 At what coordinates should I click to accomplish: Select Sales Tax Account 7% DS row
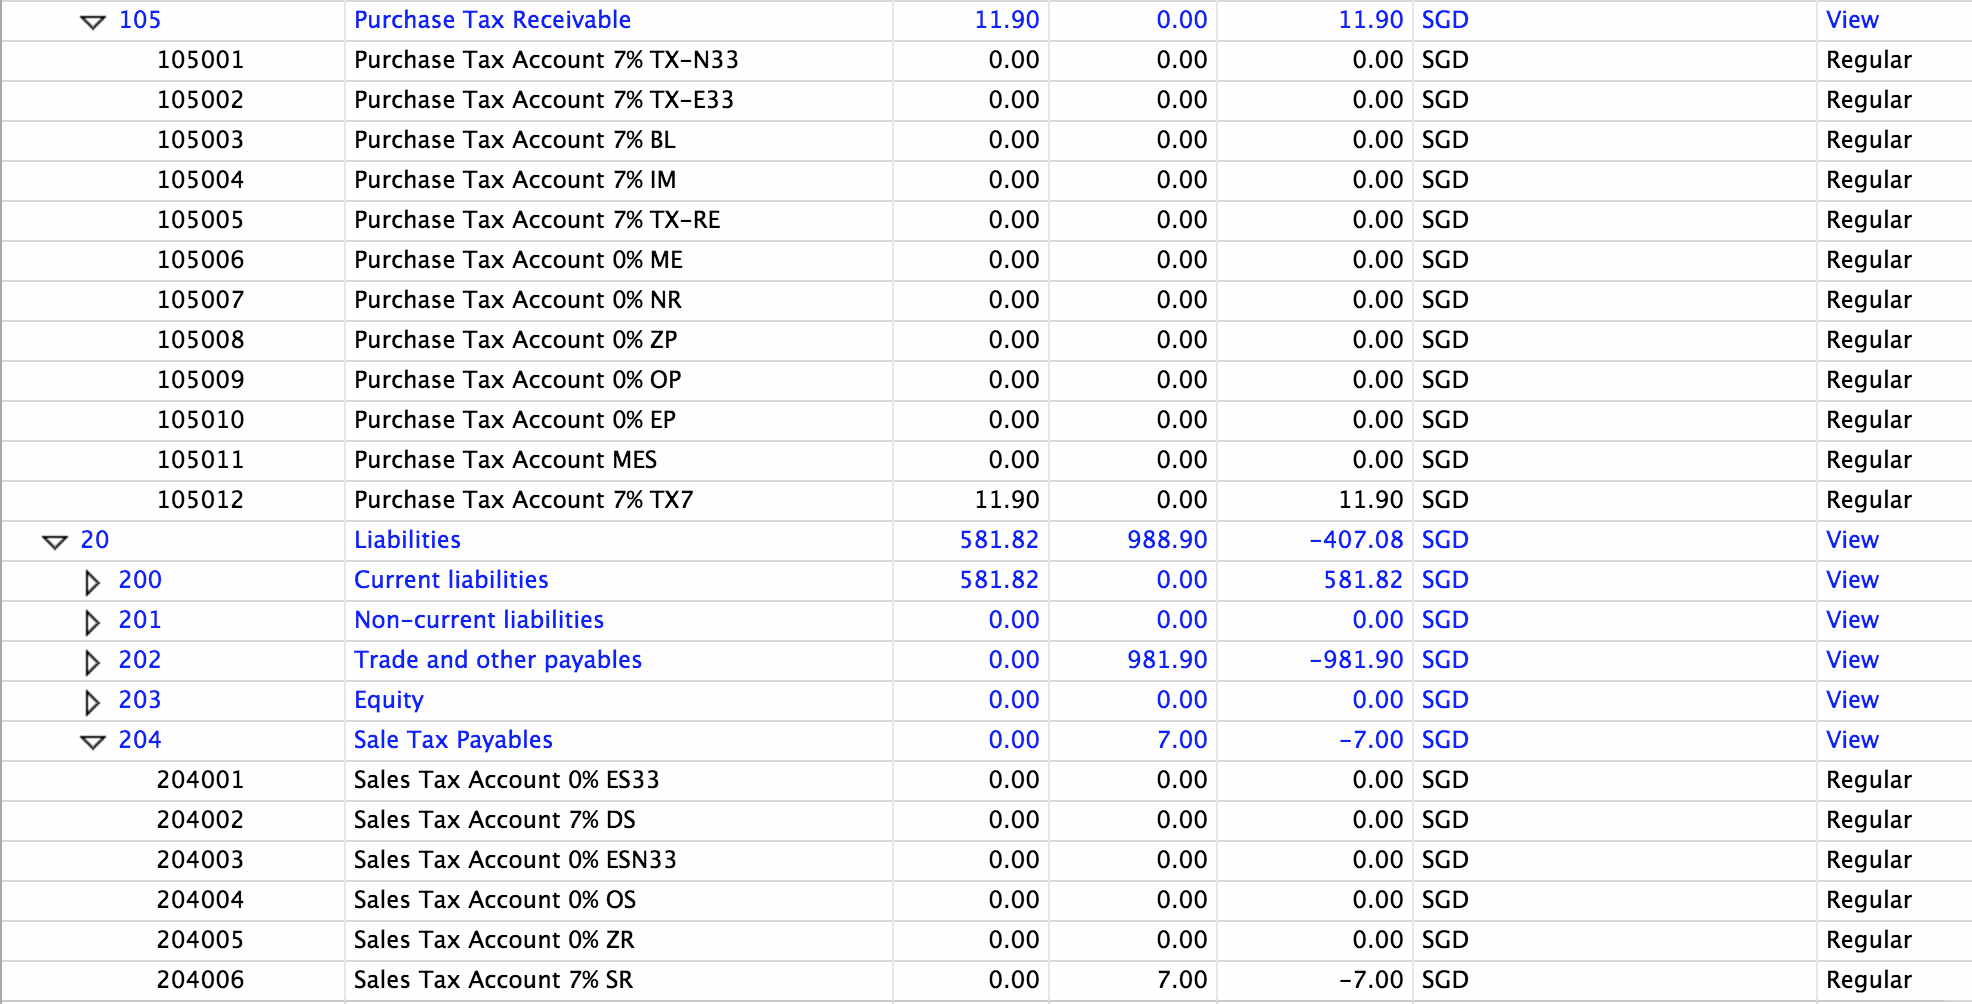[986, 820]
